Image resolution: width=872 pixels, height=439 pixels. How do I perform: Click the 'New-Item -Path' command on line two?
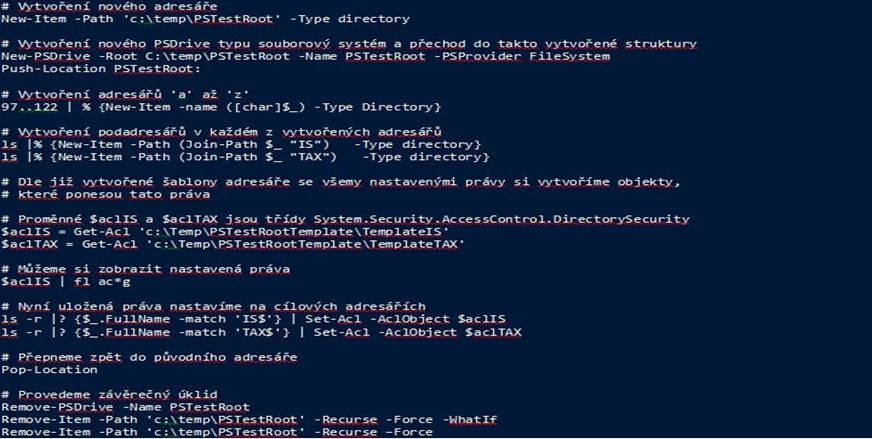[x=57, y=19]
